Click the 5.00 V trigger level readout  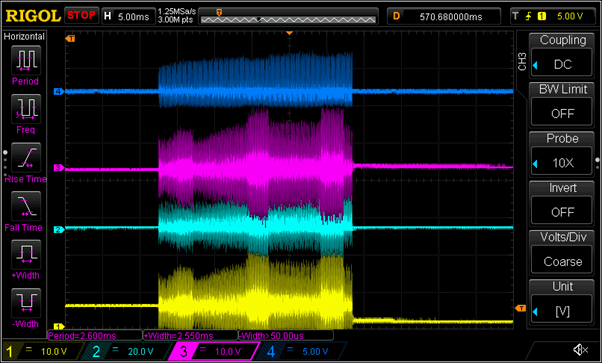tap(570, 16)
